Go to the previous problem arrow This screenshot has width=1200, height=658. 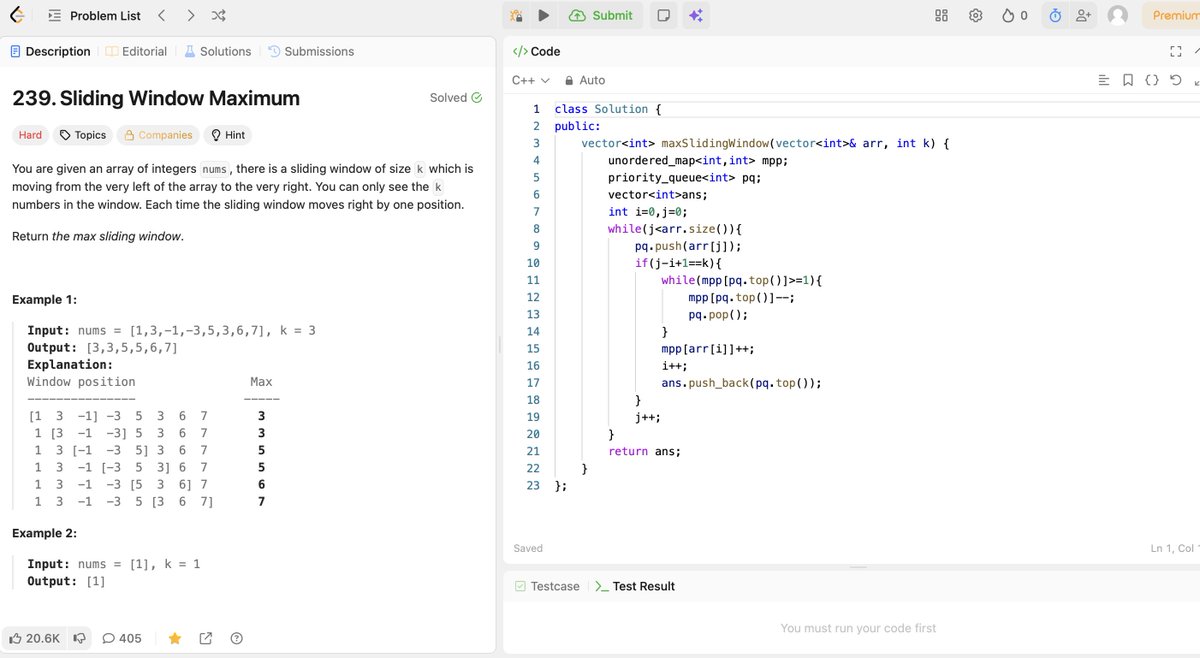[161, 15]
